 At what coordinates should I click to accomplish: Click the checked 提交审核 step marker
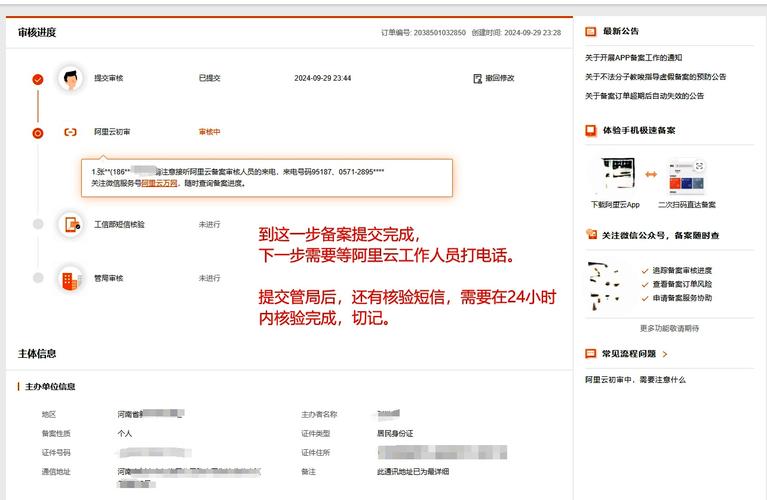coord(38,79)
